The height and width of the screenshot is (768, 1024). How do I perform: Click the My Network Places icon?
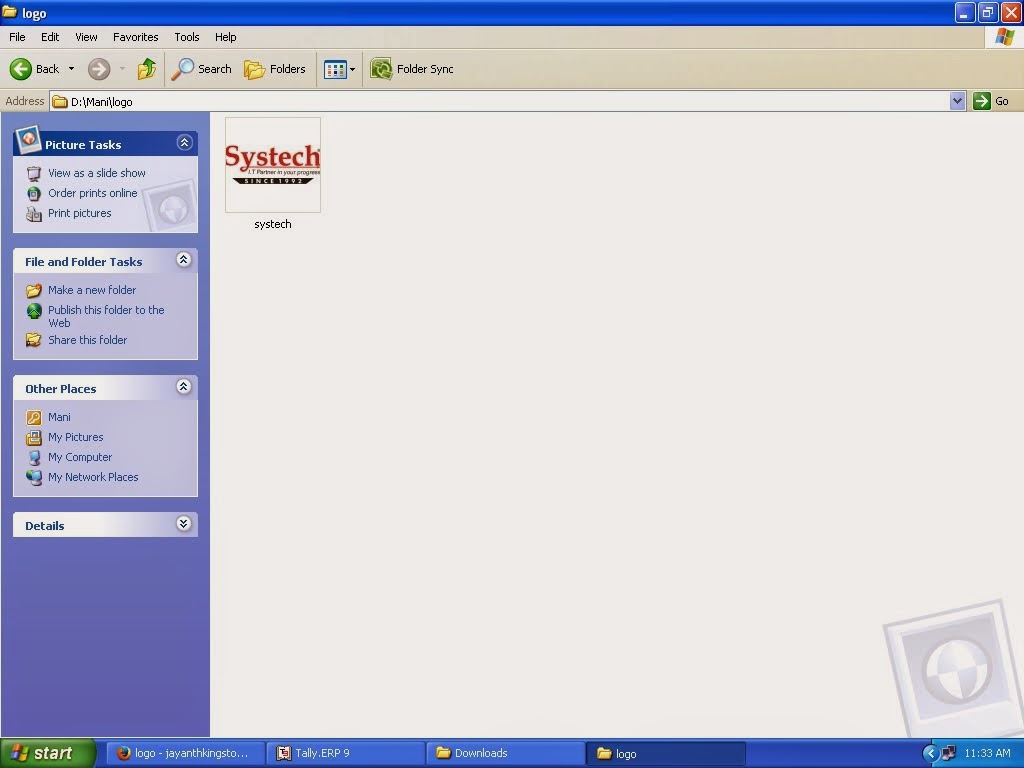(34, 477)
